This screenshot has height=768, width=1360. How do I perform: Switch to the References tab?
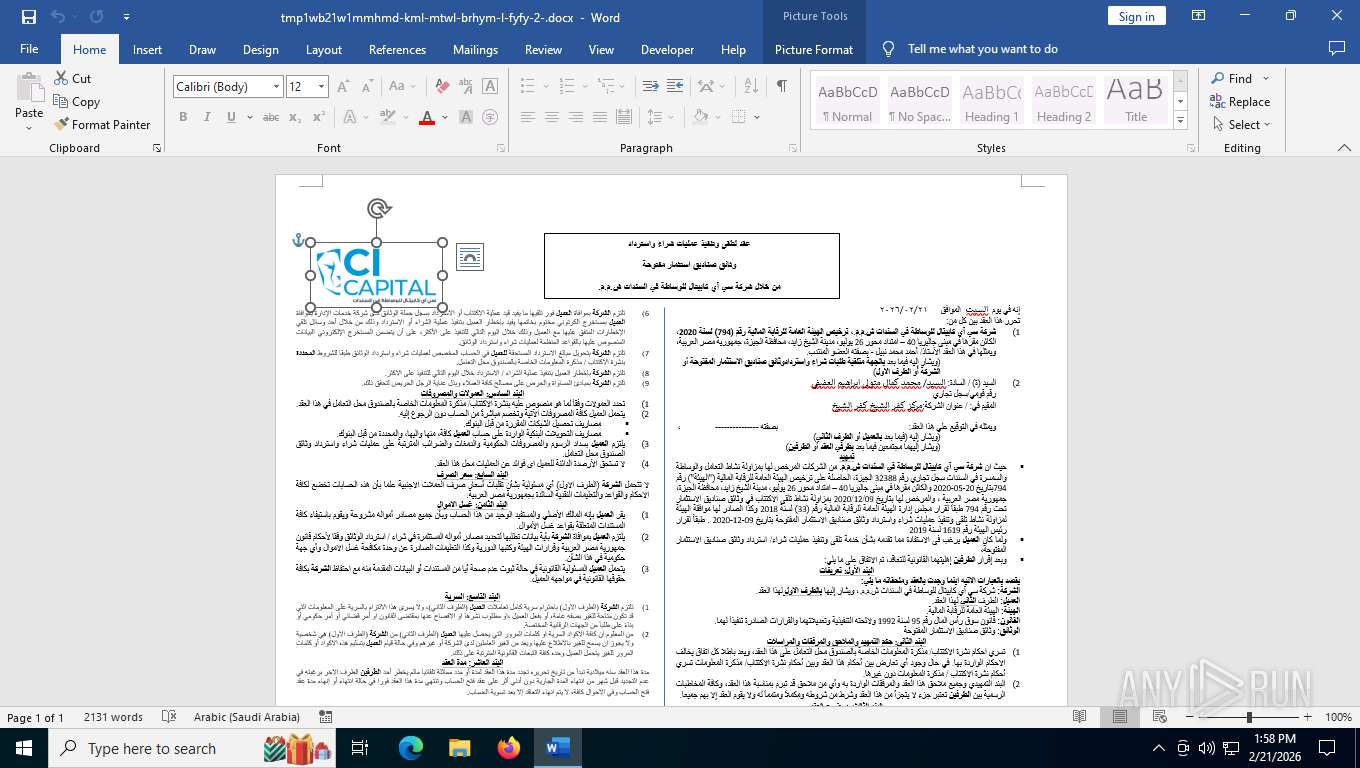pyautogui.click(x=397, y=49)
